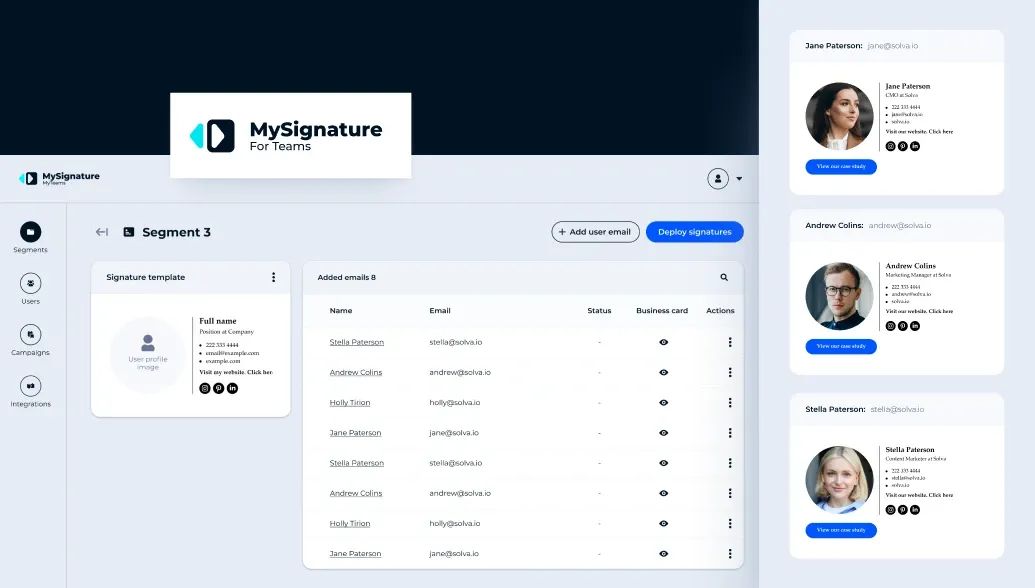Click the Pinterest icon in the Andrew Colins preview card
The image size is (1035, 588).
[x=902, y=325]
